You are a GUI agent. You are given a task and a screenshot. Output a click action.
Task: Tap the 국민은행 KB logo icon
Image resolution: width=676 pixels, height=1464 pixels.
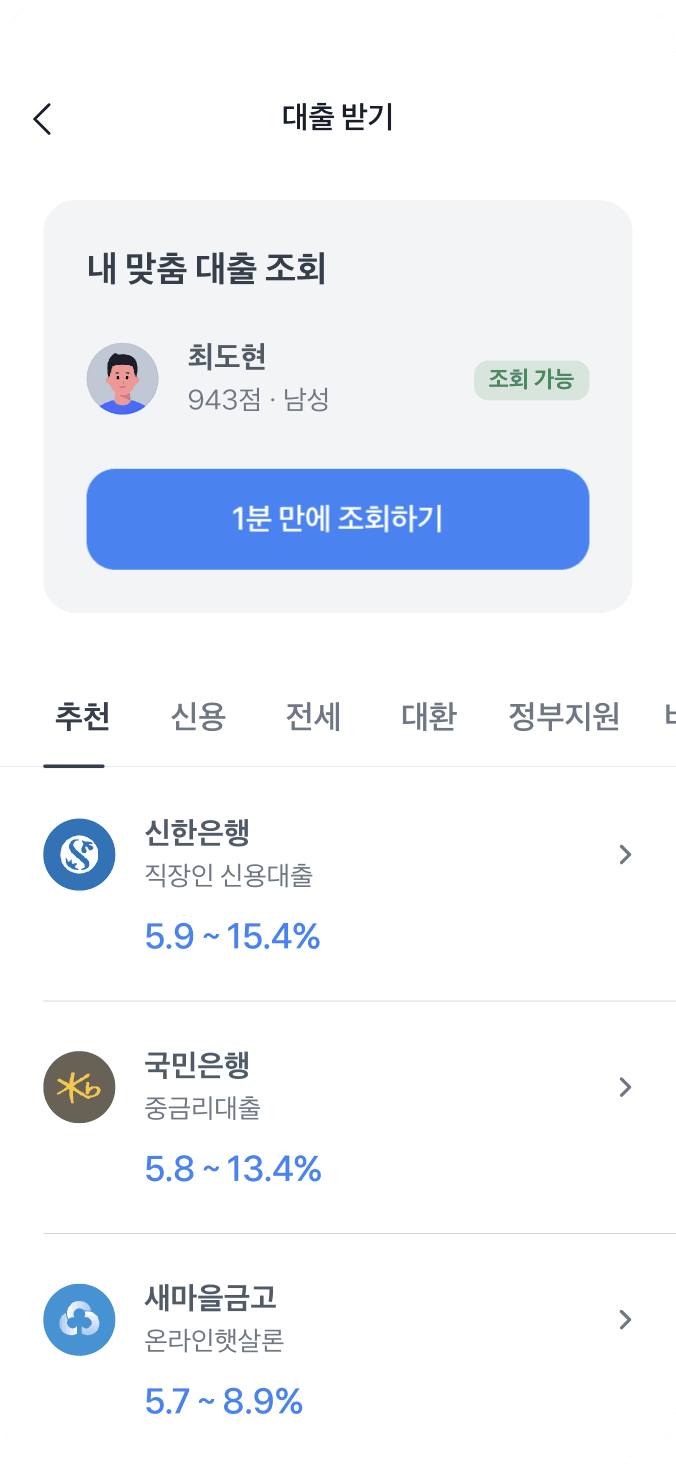tap(80, 1087)
